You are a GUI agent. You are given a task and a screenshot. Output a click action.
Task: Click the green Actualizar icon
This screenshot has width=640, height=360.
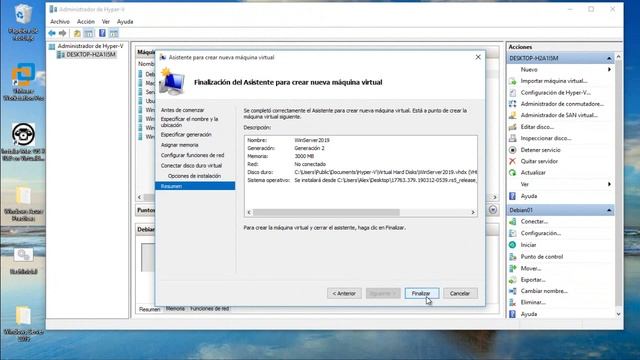point(513,173)
